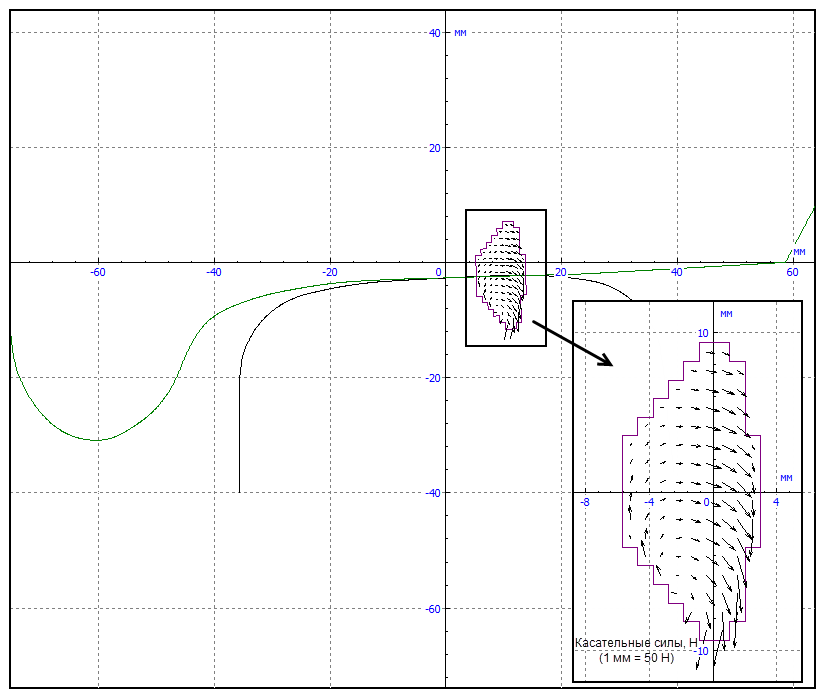
Task: Click the 60 label on horizontal axis
Action: (792, 272)
